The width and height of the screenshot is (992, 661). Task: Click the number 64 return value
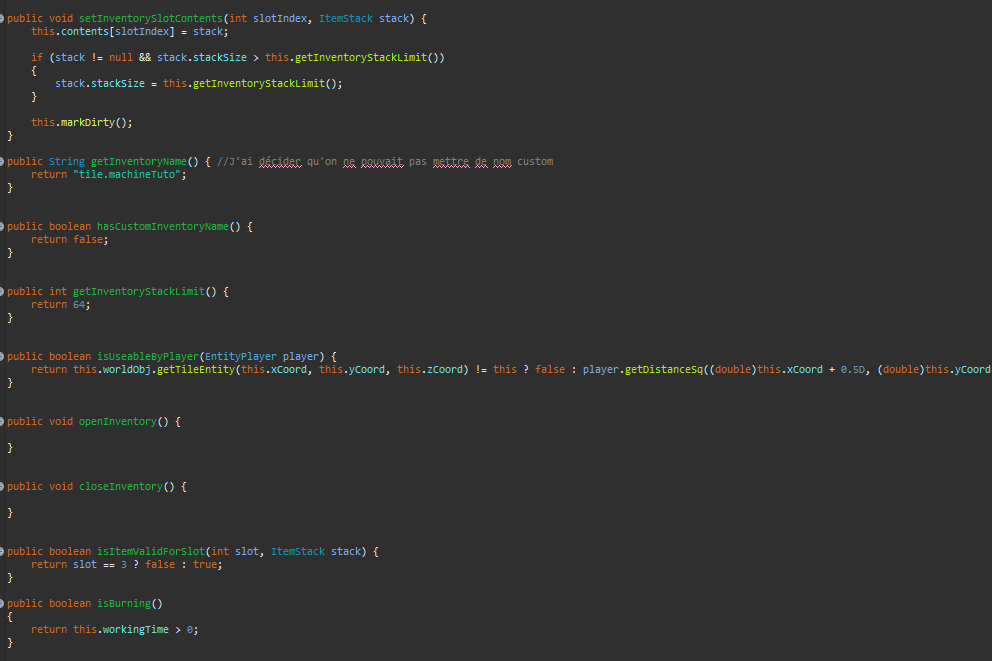click(x=79, y=304)
